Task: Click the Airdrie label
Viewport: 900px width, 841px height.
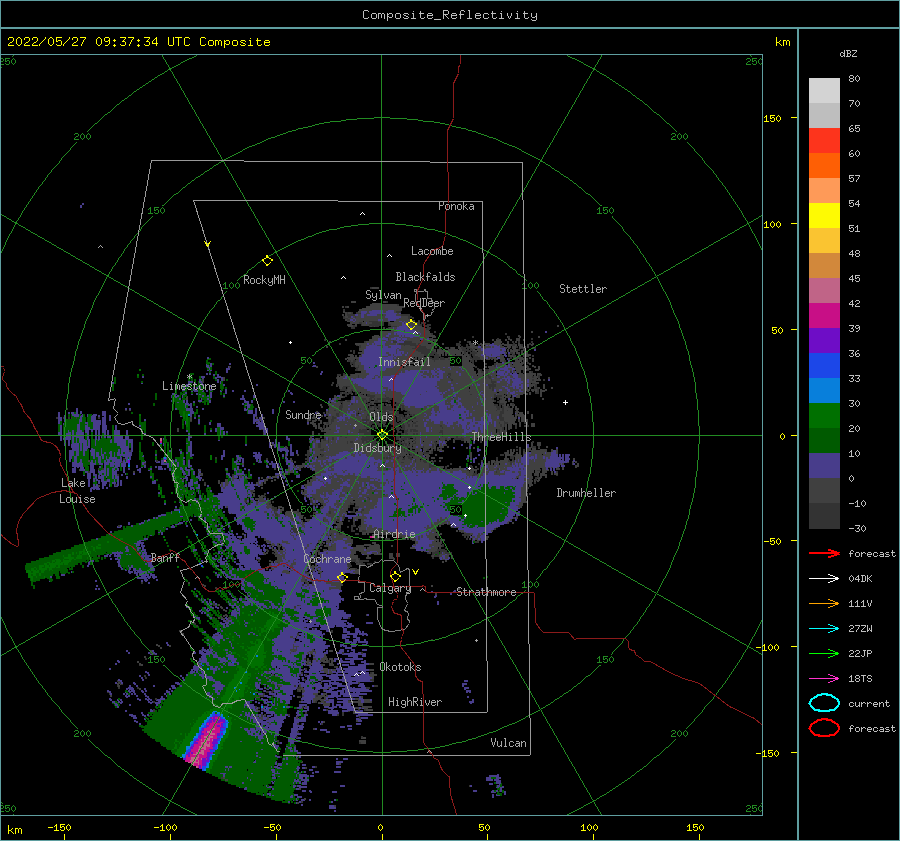Action: pyautogui.click(x=394, y=534)
